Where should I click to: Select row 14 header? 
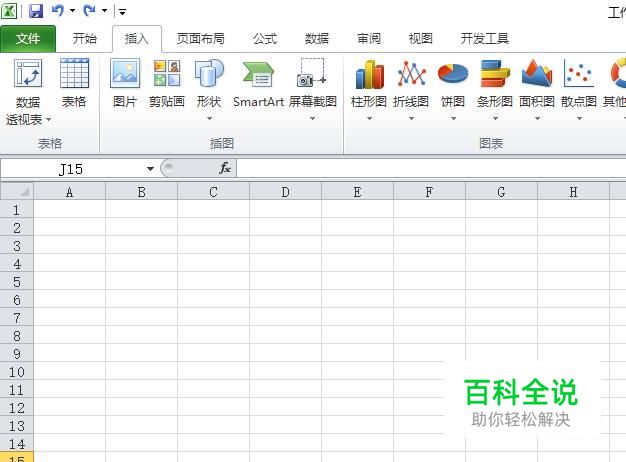pyautogui.click(x=17, y=443)
